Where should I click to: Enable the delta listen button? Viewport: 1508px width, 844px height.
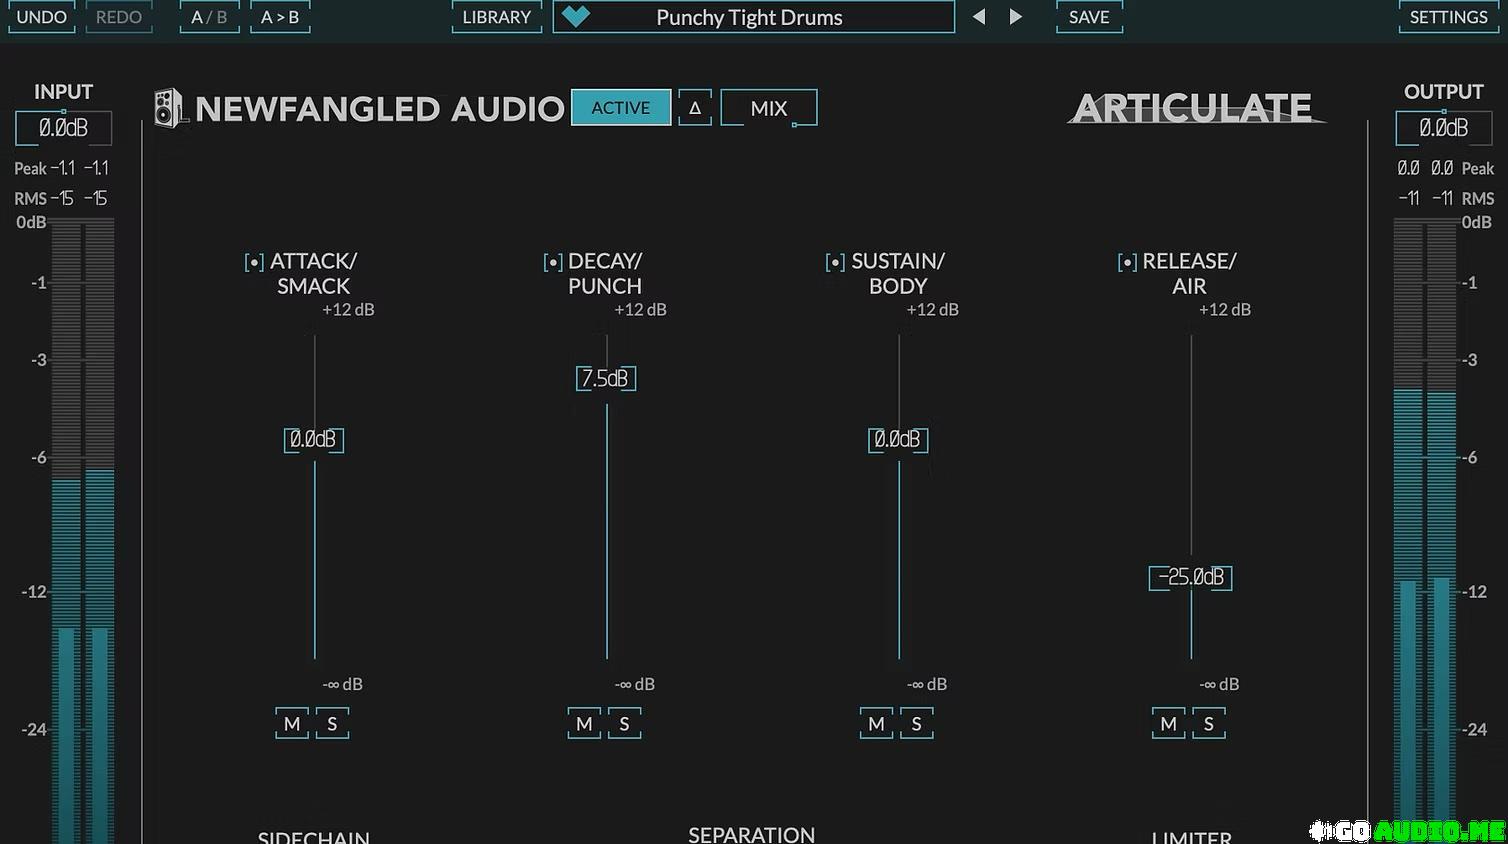[695, 107]
